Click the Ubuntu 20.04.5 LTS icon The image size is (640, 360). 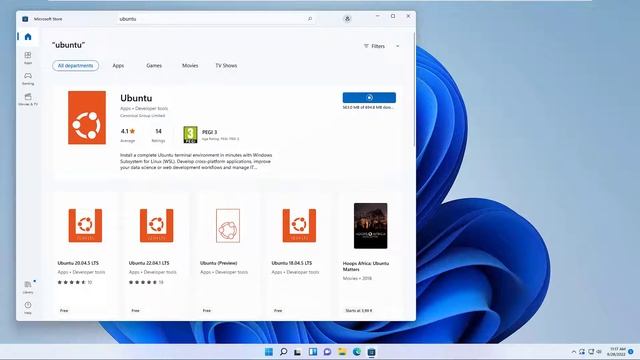coord(85,225)
